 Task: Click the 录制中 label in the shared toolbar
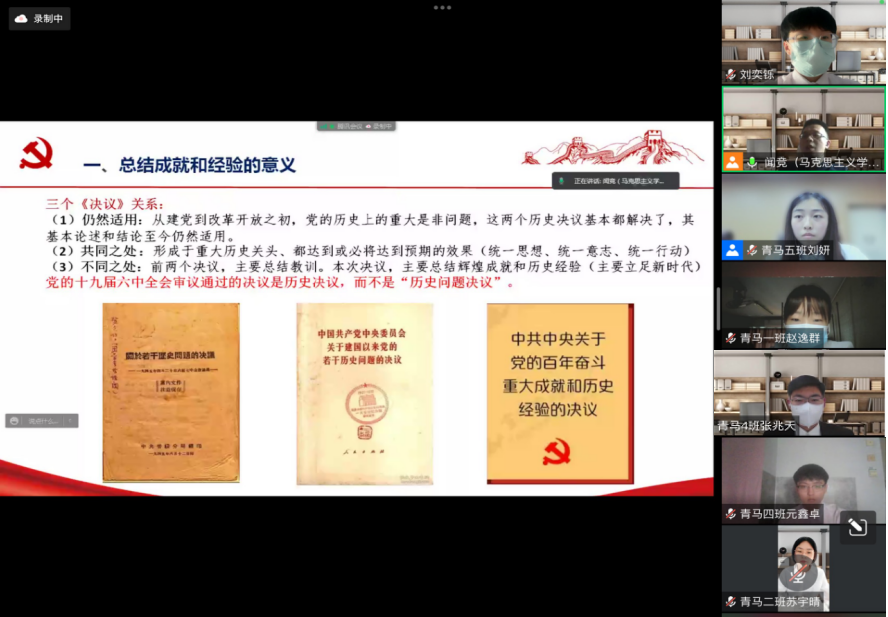(380, 127)
